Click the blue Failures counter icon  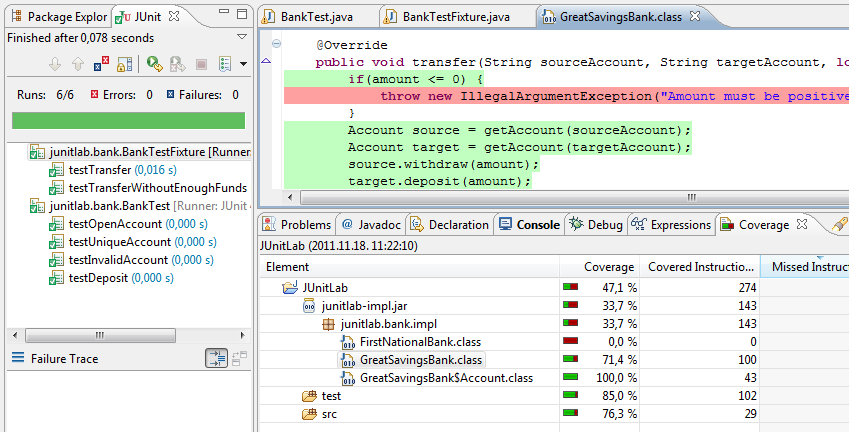(x=171, y=95)
